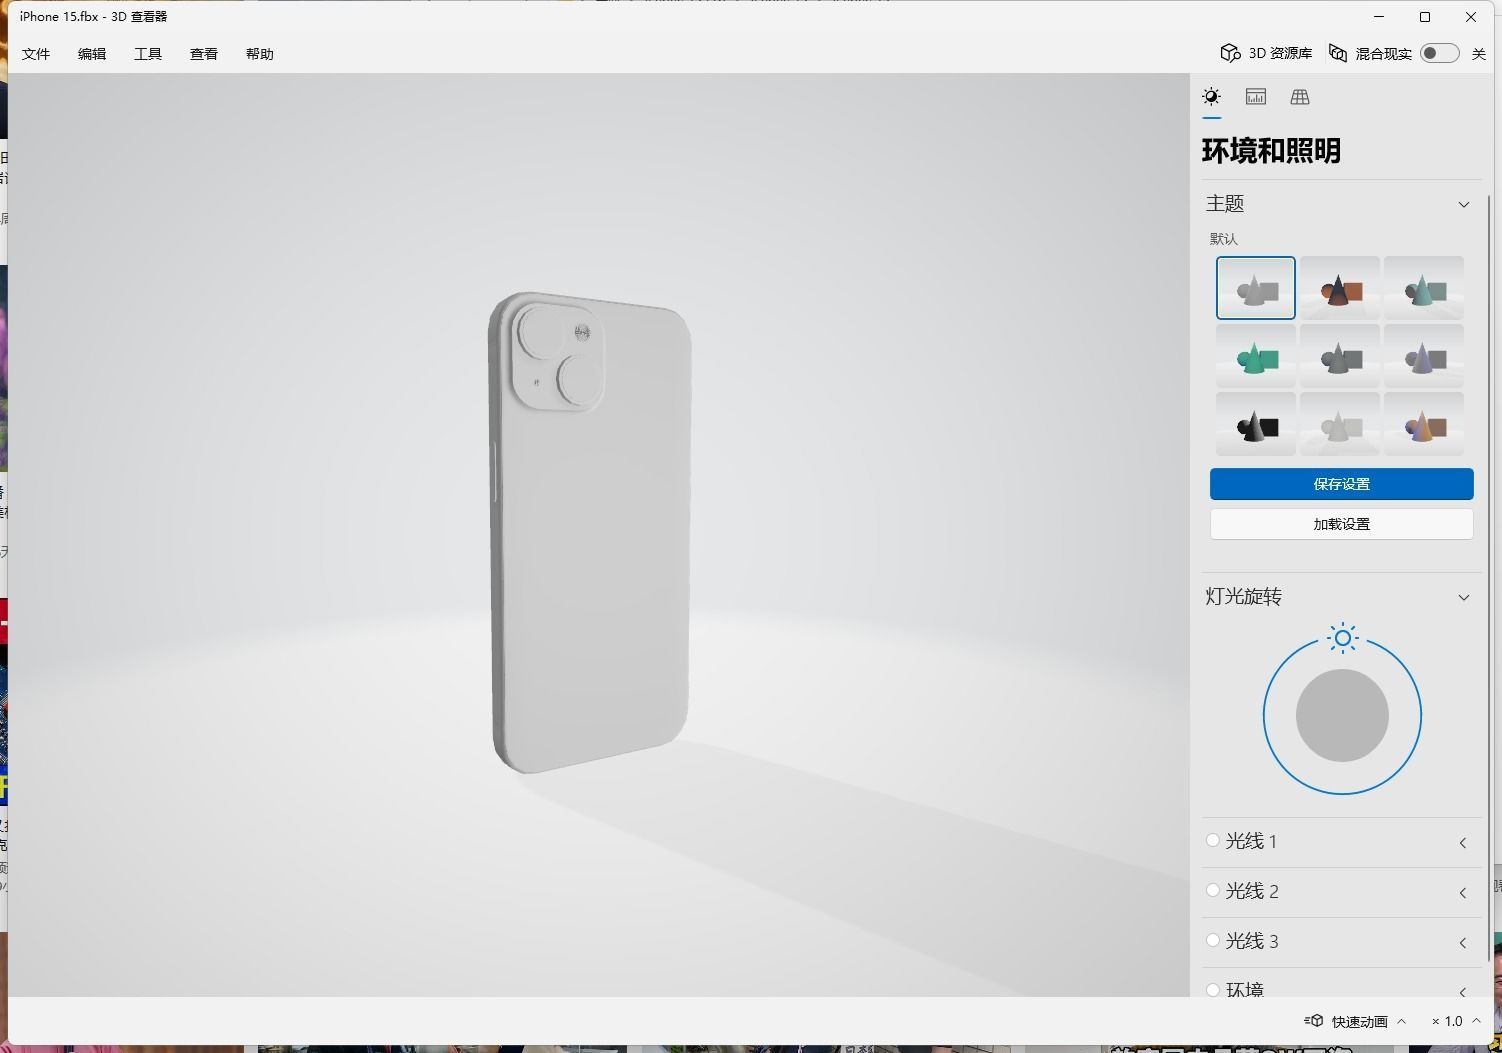This screenshot has height=1053, width=1502.
Task: Open the Stats and Shading tab icon
Action: click(1256, 97)
